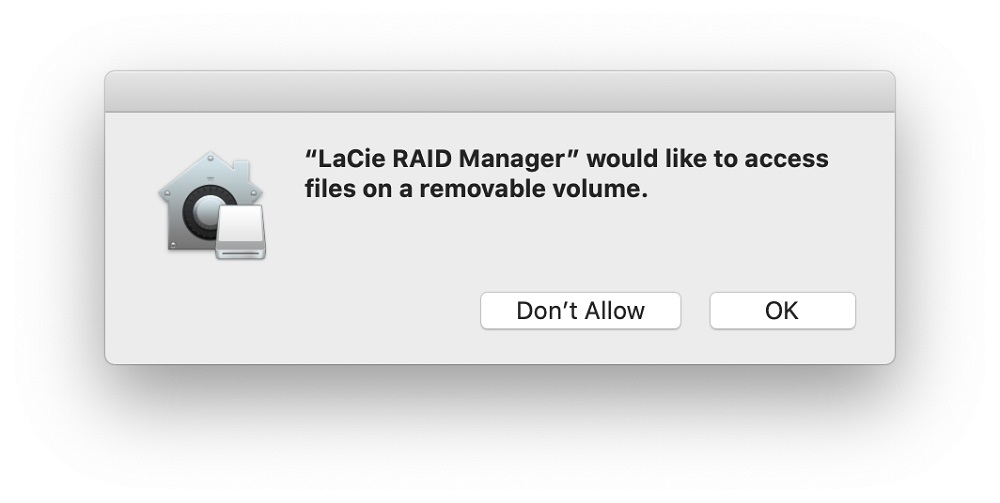1000x503 pixels.
Task: Select the removable drive badge icon
Action: (x=240, y=232)
